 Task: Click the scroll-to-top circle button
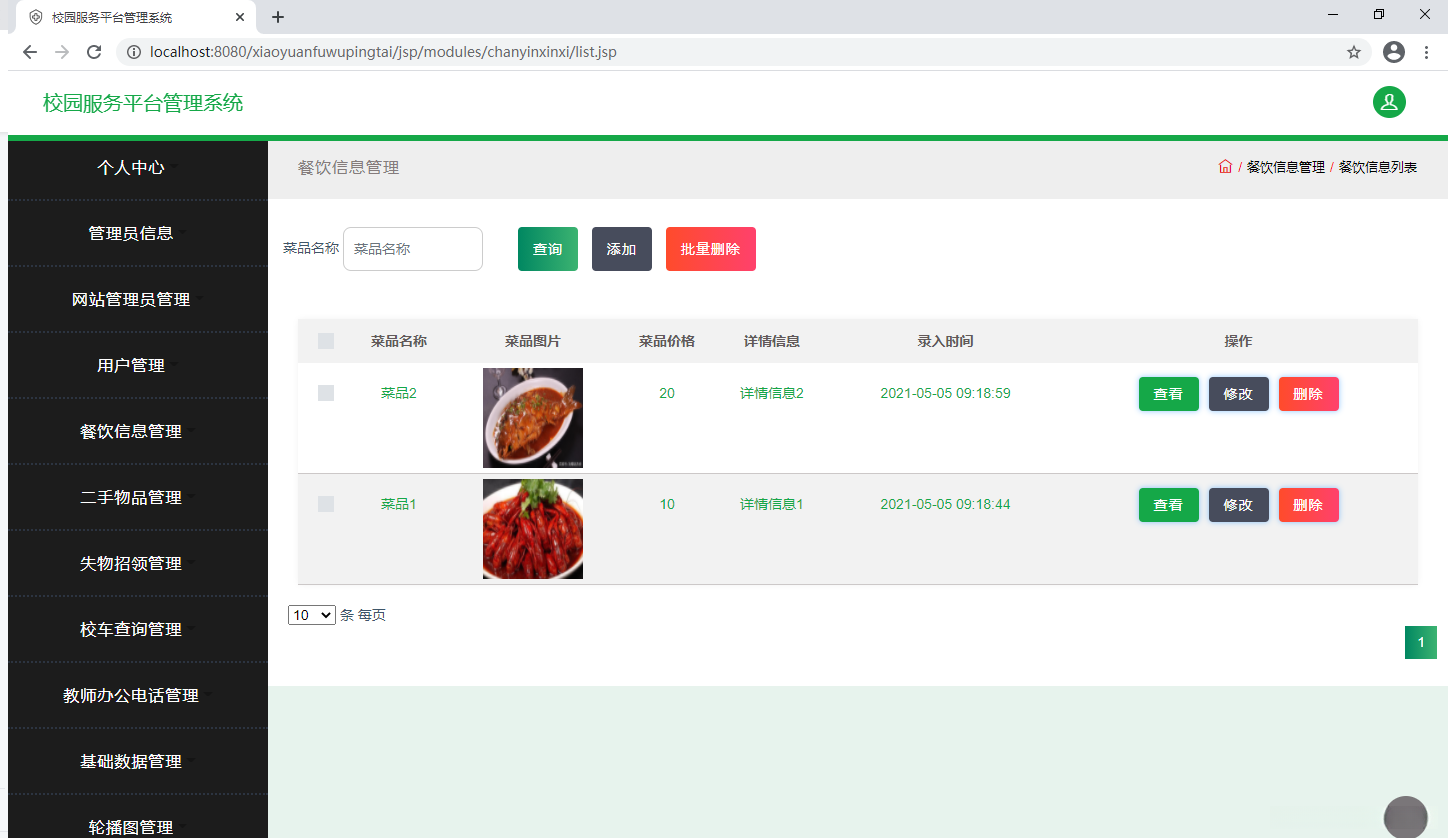click(1405, 816)
